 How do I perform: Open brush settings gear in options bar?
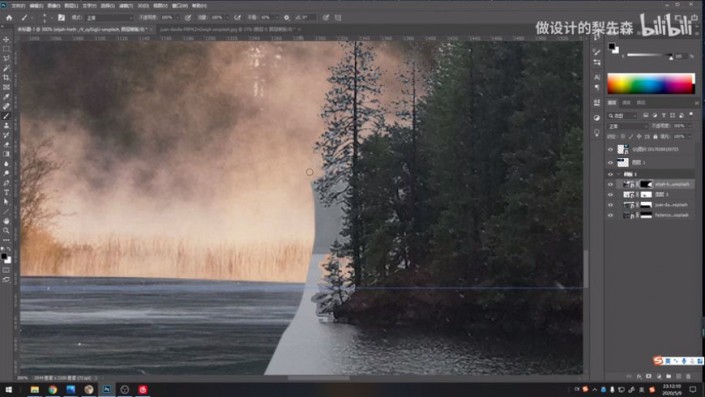pyautogui.click(x=286, y=18)
